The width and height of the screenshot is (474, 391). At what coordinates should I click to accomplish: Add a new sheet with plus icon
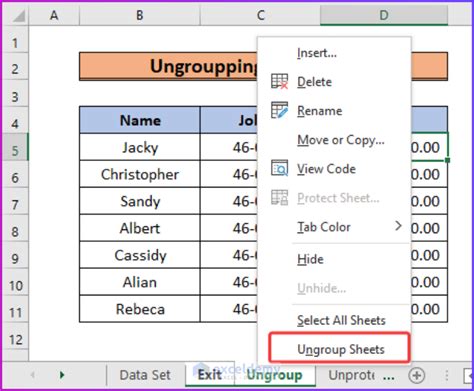417,375
